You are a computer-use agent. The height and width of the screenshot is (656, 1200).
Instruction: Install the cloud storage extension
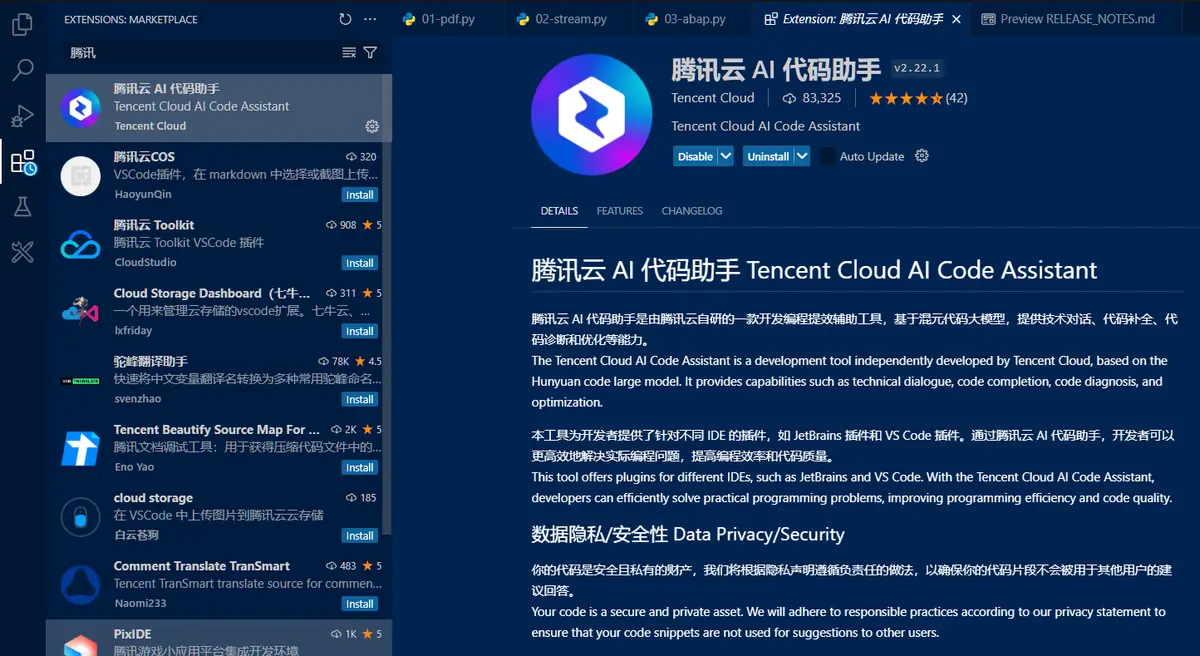click(360, 535)
